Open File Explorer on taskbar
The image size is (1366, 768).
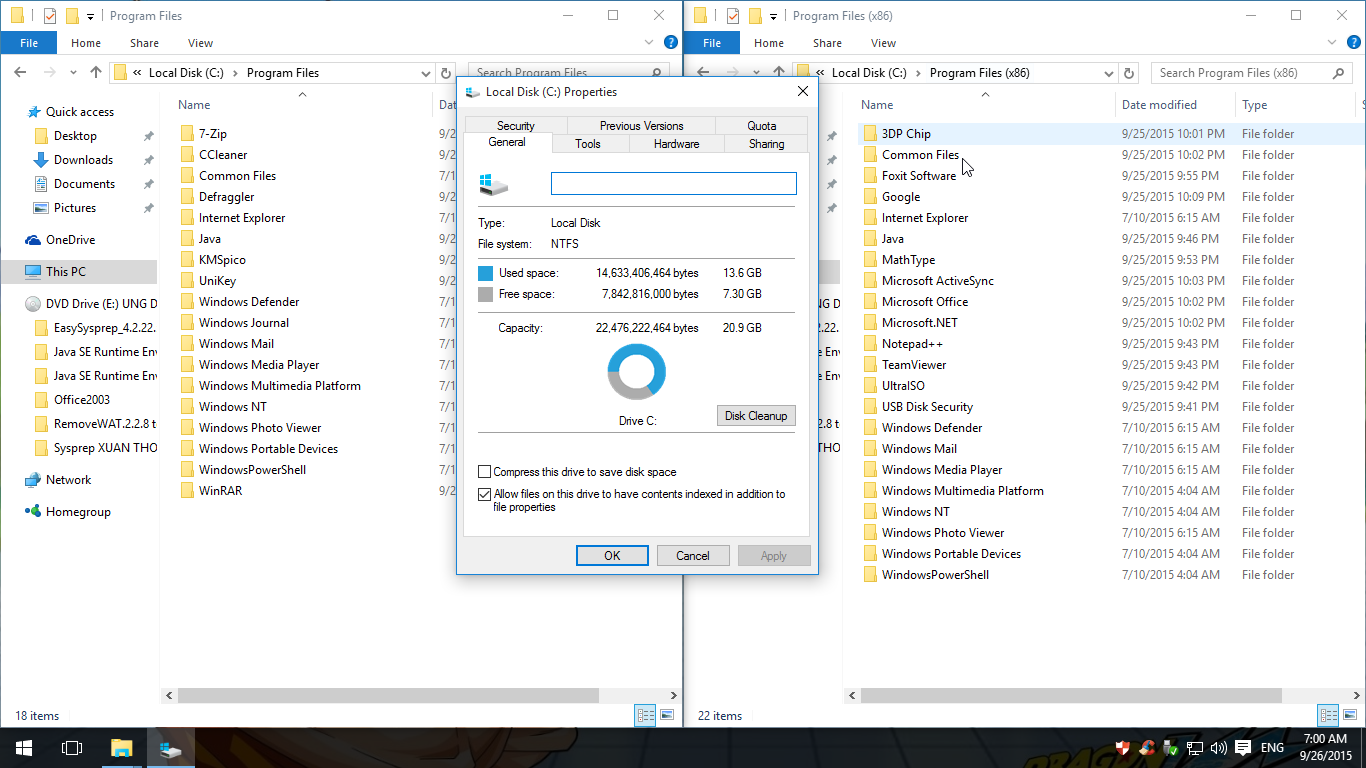click(121, 747)
